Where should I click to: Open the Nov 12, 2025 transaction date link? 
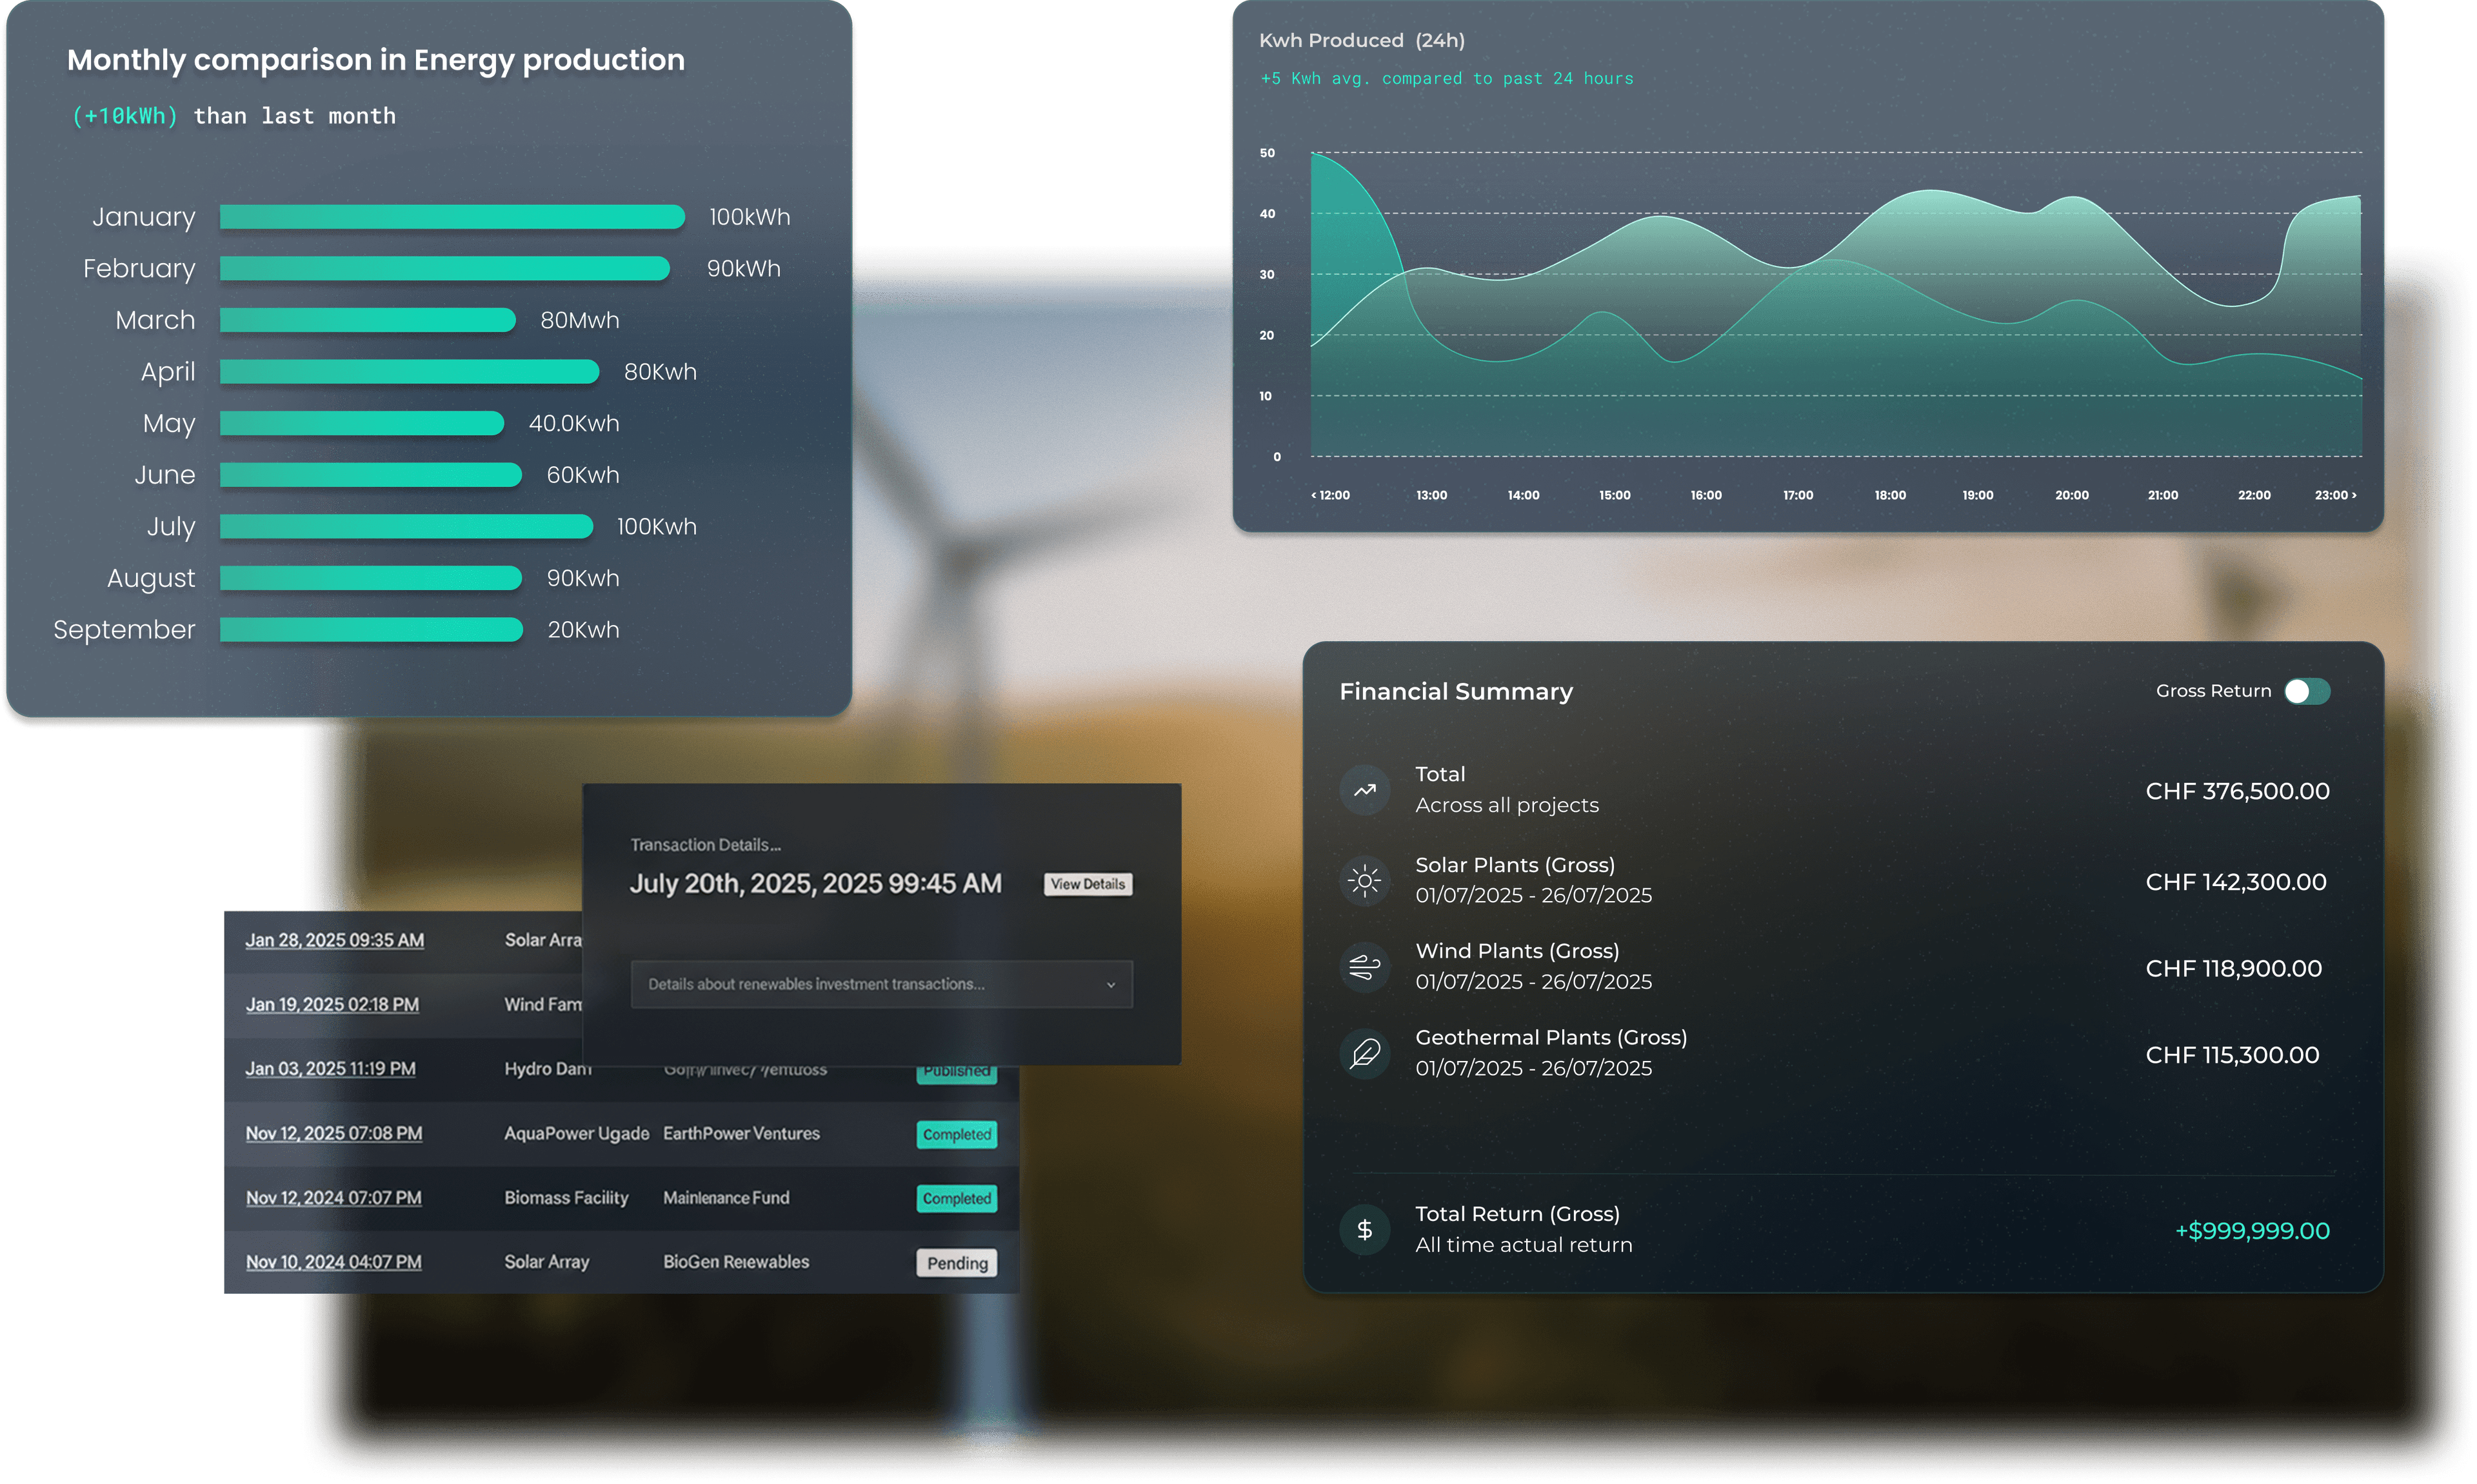point(334,1133)
